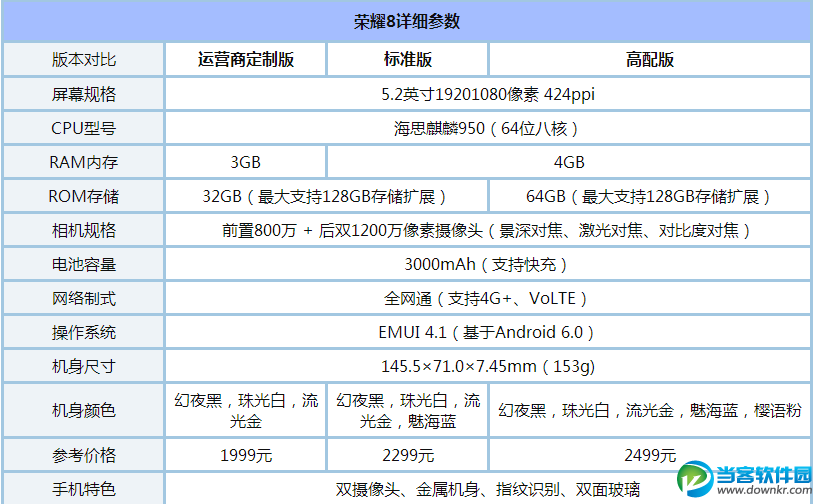Select the RAM内存 row label
813x504 pixels.
point(83,162)
